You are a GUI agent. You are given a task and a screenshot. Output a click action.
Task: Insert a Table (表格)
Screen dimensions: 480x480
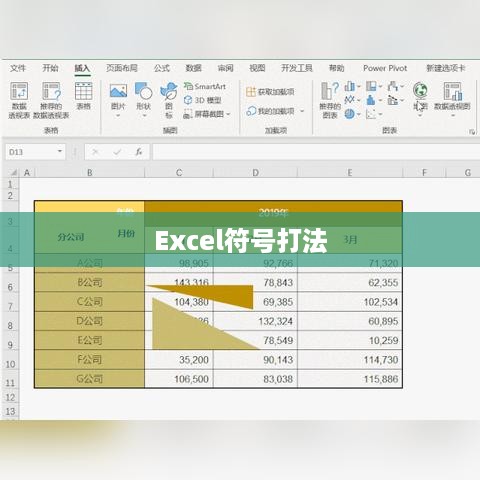click(x=84, y=96)
